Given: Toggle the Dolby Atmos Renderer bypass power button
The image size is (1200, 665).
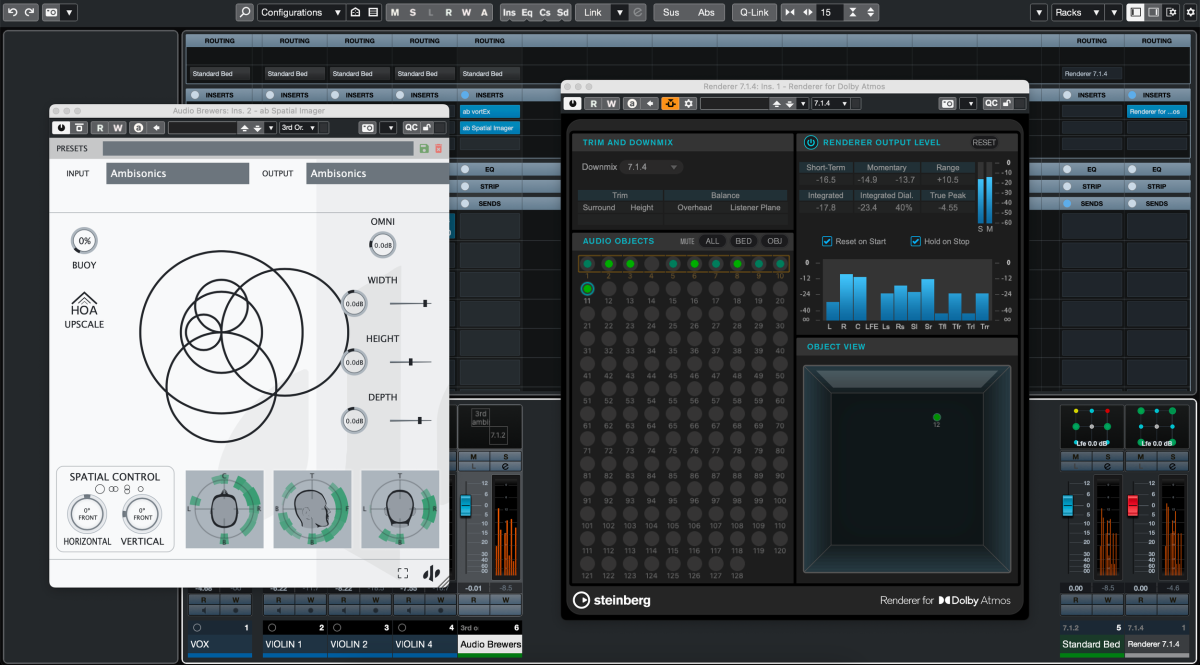Looking at the screenshot, I should tap(573, 103).
